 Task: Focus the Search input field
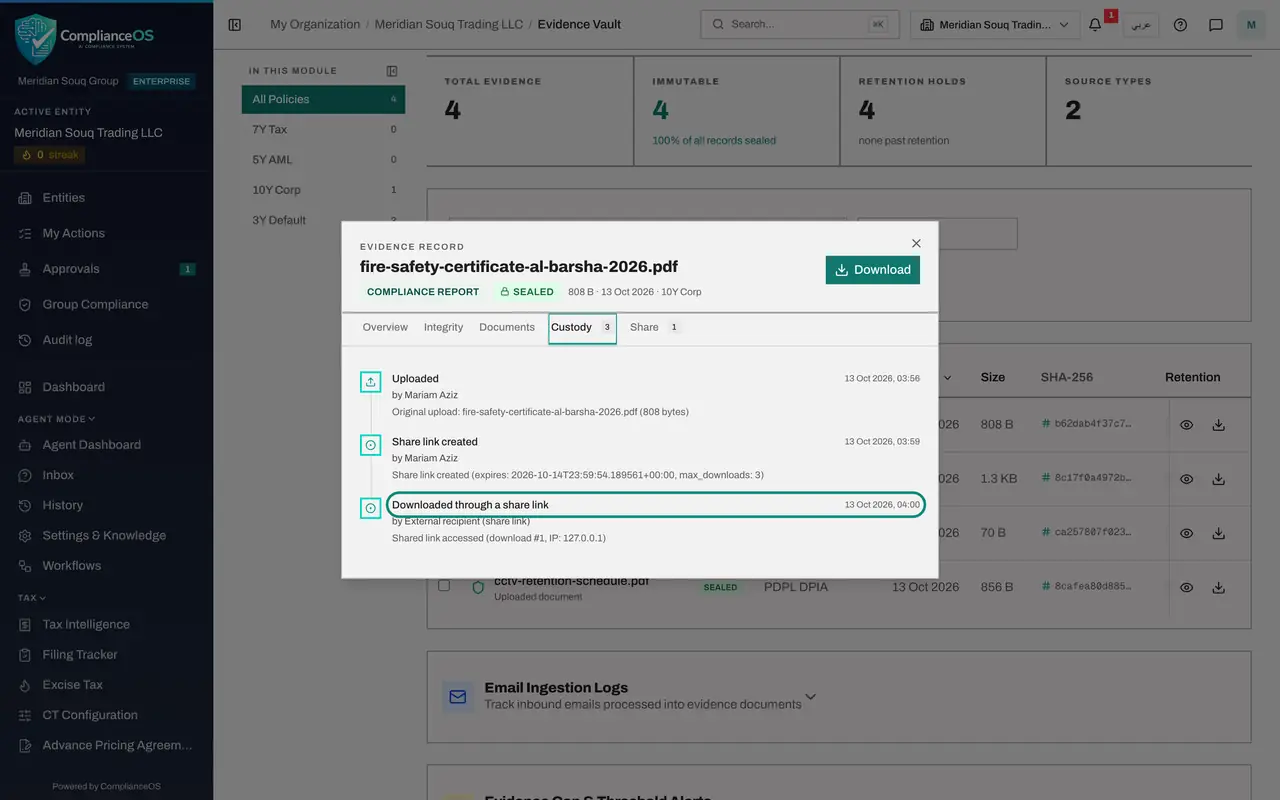(x=800, y=24)
